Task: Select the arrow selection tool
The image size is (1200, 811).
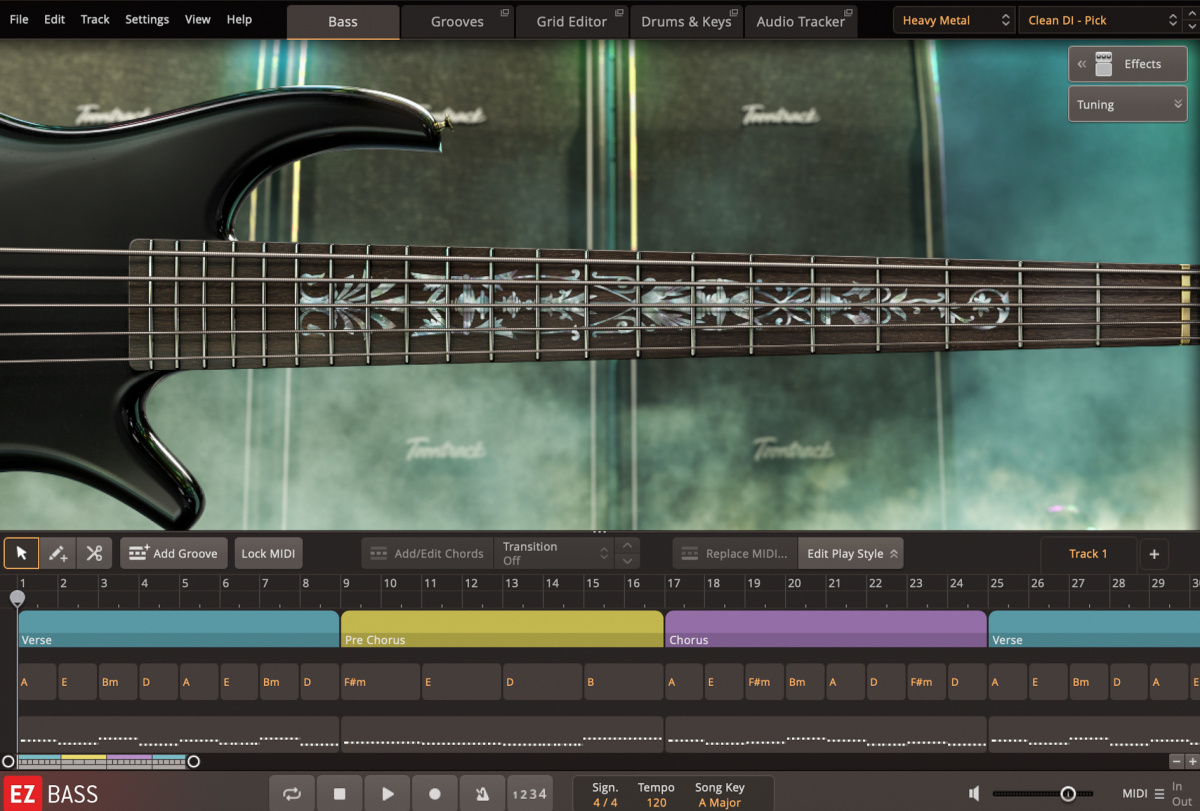Action: 21,553
